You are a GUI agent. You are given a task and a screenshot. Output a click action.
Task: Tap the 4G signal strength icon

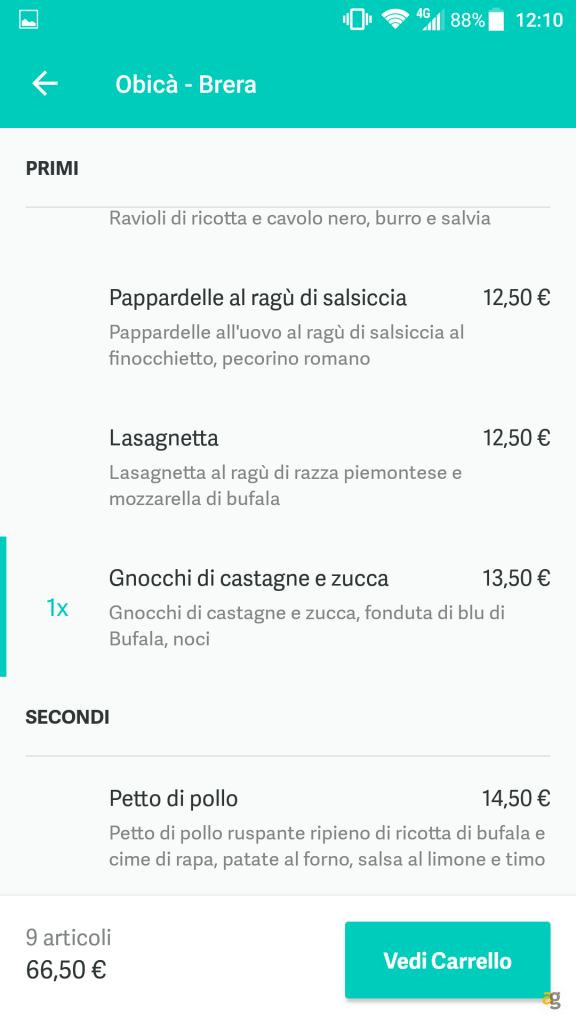[432, 17]
